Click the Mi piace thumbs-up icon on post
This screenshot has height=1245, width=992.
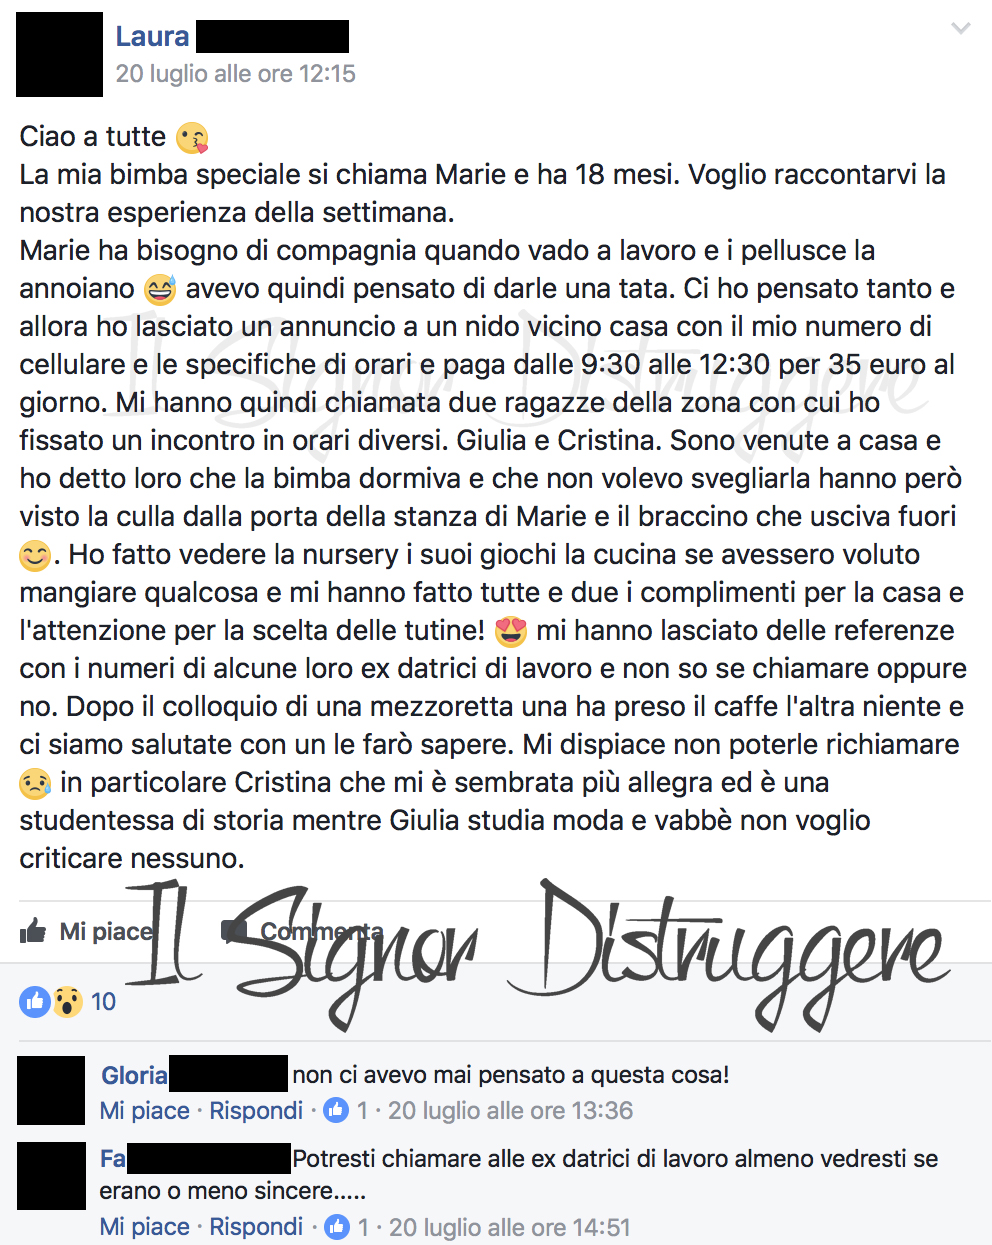pos(33,931)
